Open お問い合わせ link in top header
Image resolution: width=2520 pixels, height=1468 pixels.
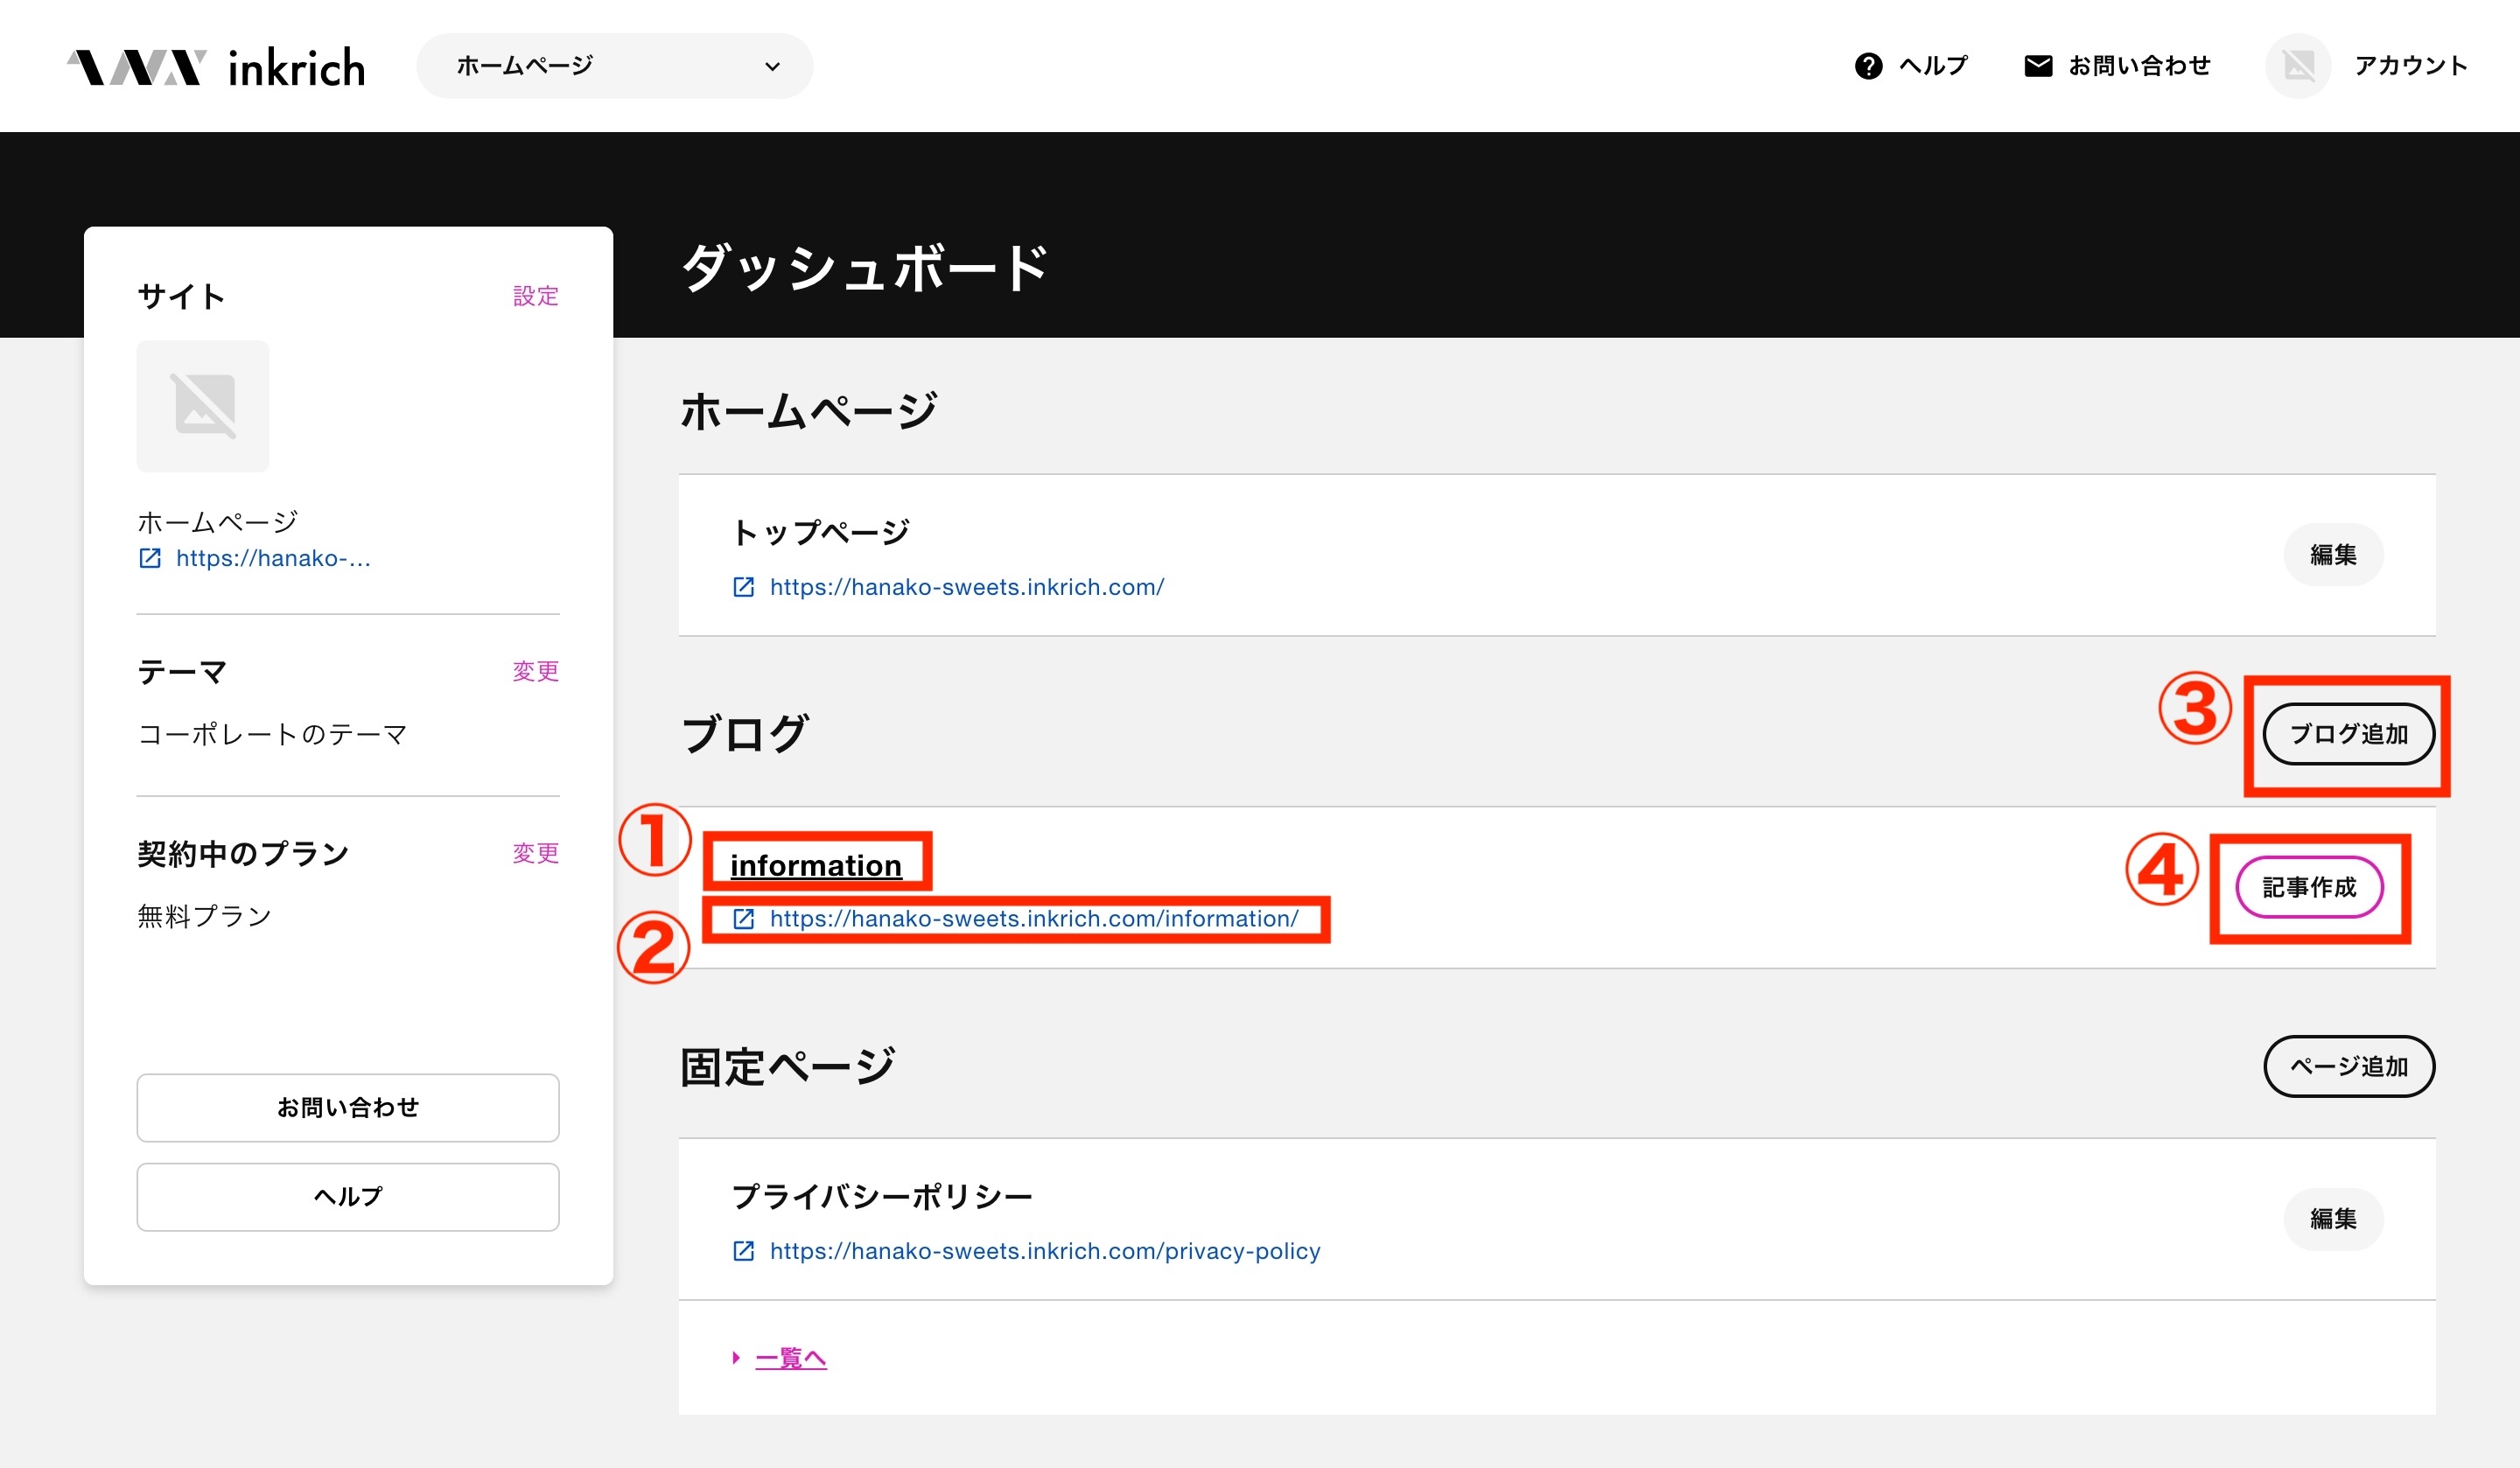point(2139,66)
